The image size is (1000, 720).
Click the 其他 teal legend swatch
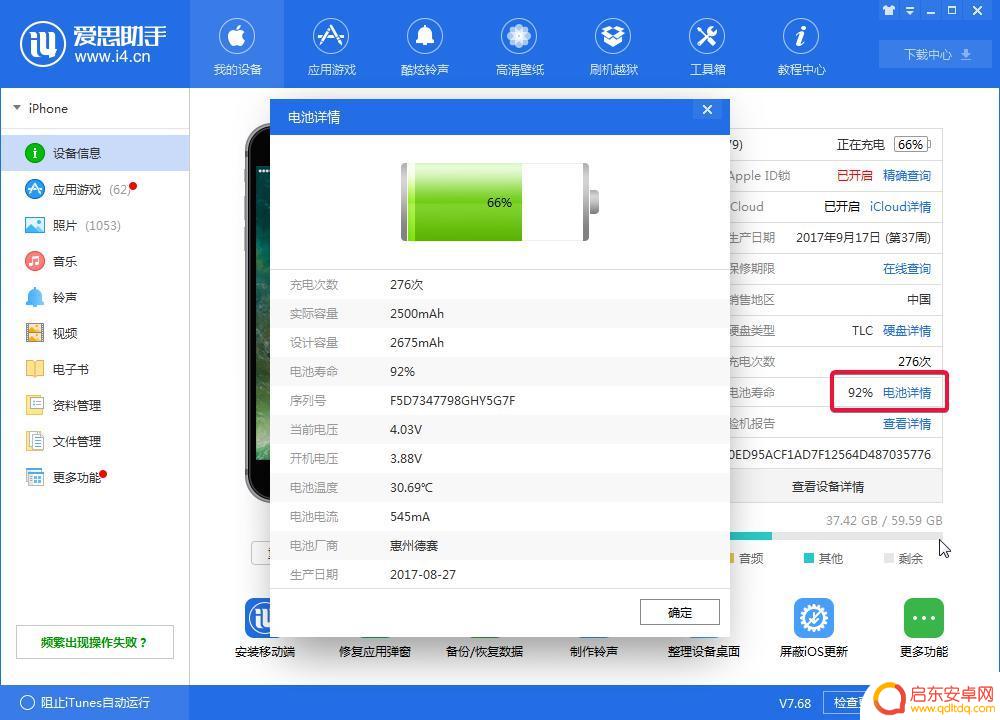(x=809, y=558)
